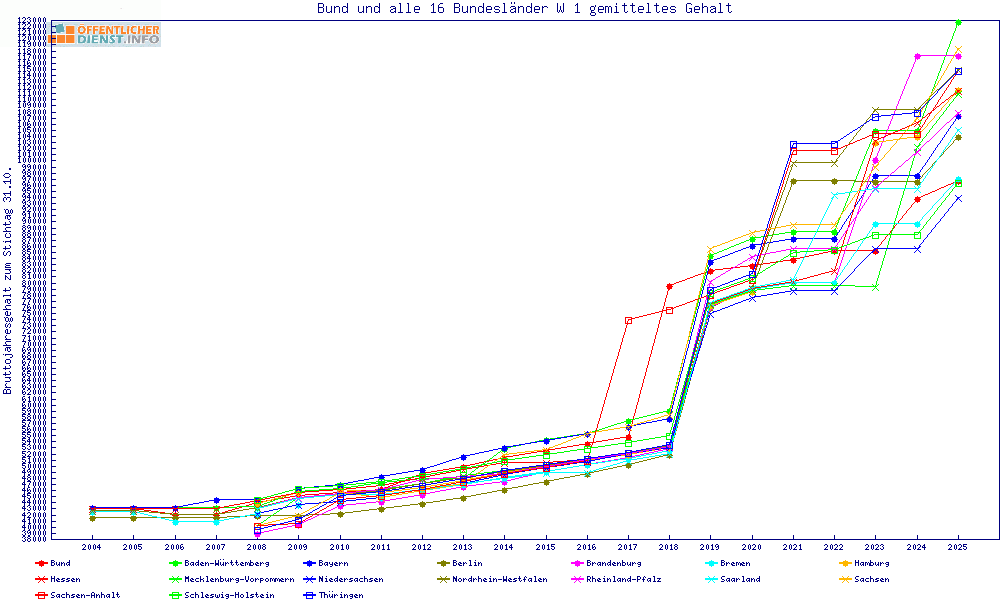Click the cyan Bremen legend marker

tap(711, 563)
